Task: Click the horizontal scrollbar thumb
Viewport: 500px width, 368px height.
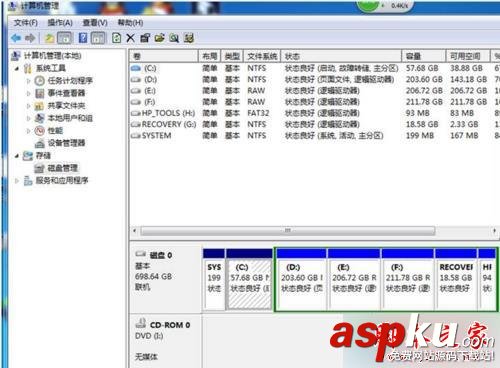Action: (288, 231)
